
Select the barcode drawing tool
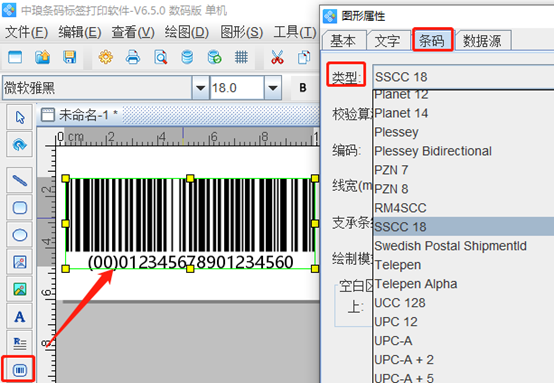[x=19, y=370]
